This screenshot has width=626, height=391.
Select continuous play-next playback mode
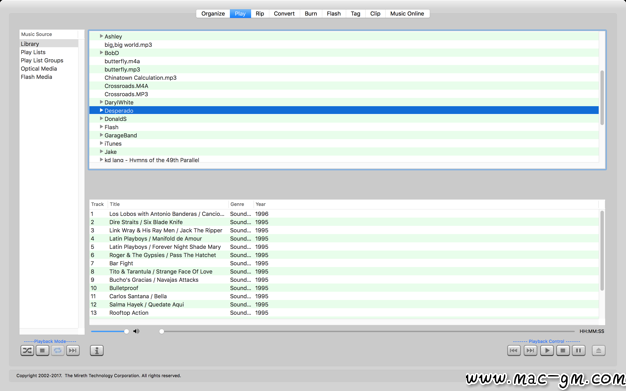(73, 351)
